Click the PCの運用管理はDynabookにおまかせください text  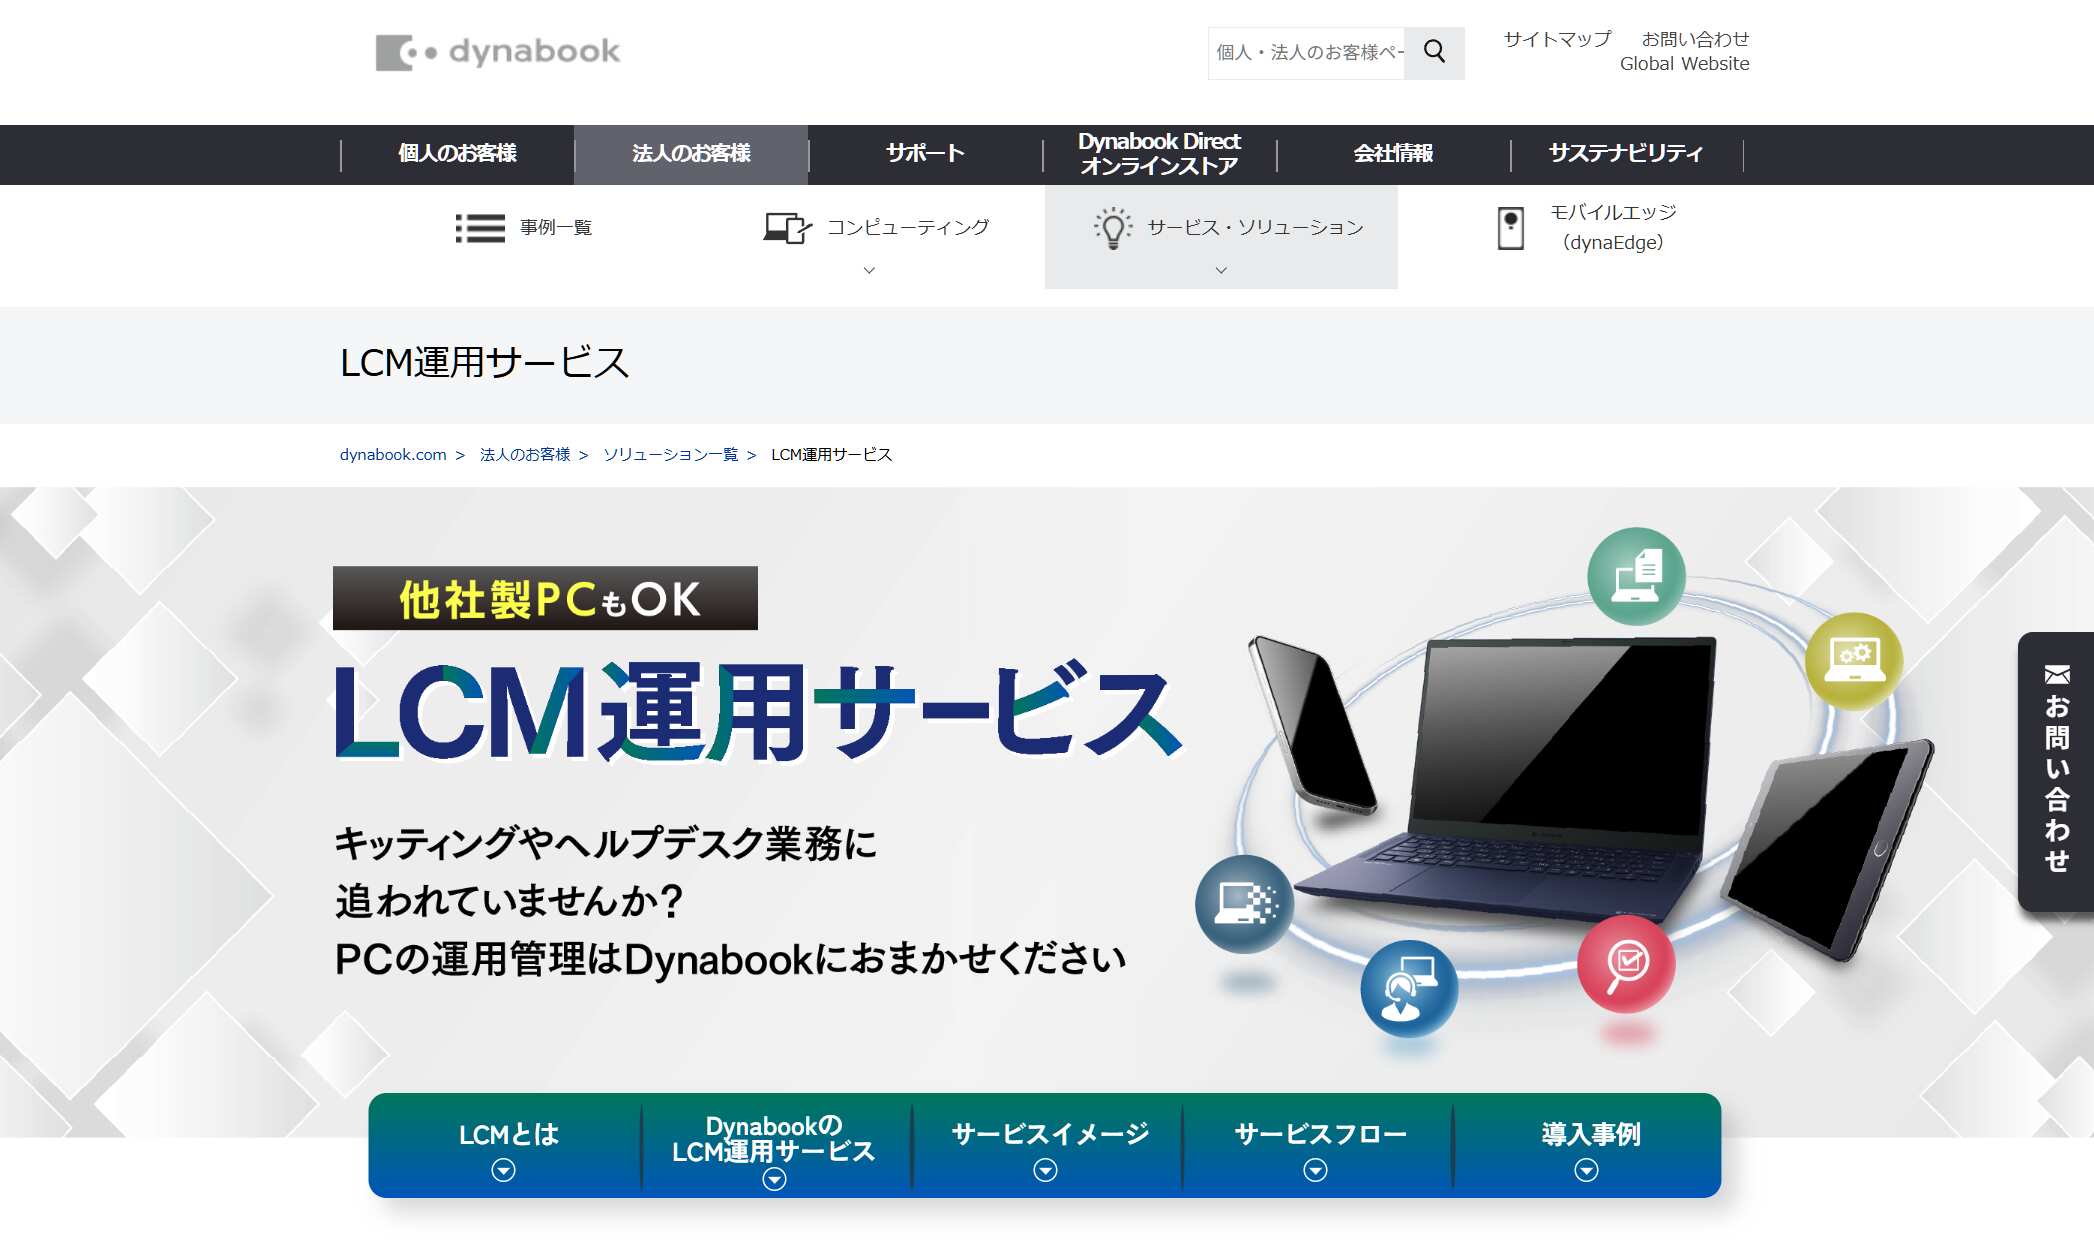click(730, 959)
